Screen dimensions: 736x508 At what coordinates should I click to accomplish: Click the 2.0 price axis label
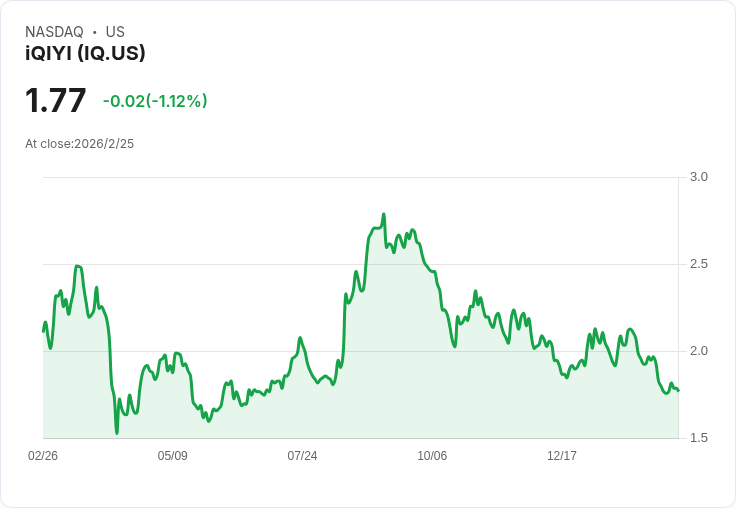coord(699,351)
